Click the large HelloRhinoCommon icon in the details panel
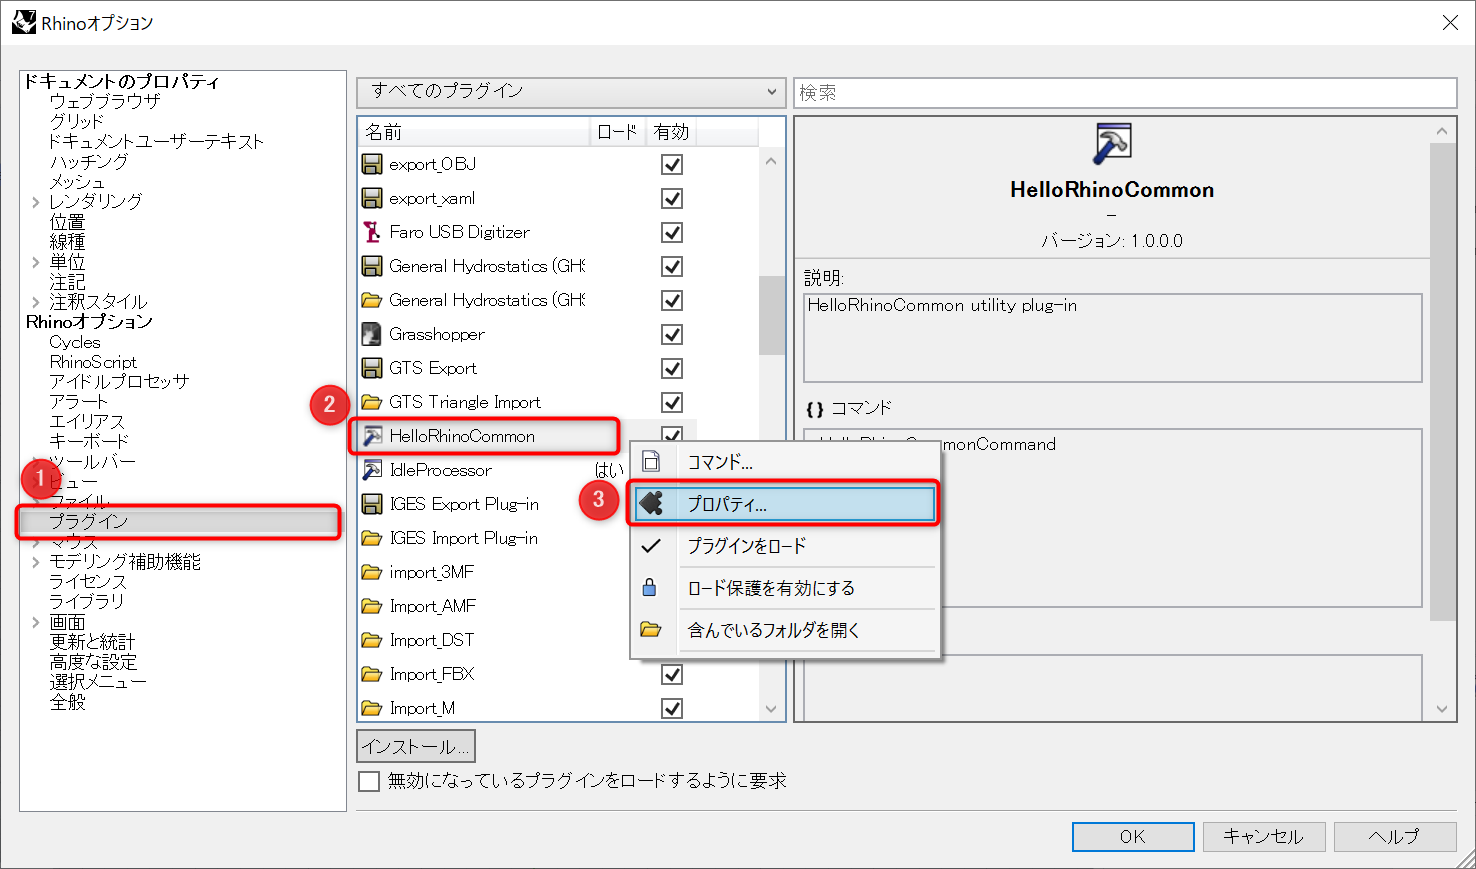This screenshot has width=1476, height=869. click(1112, 144)
